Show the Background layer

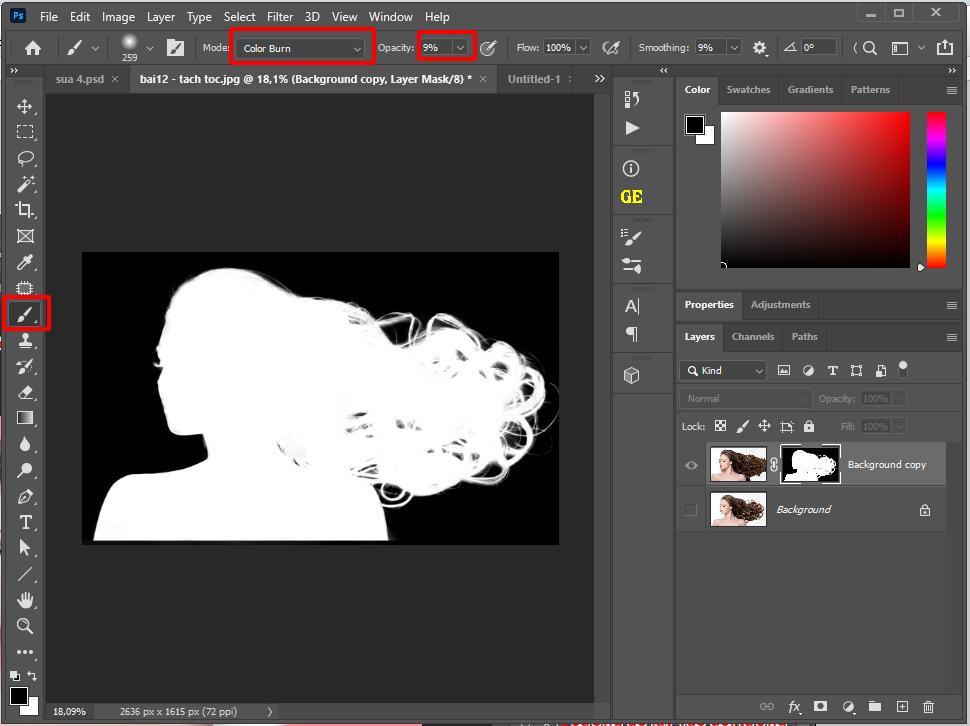[690, 509]
